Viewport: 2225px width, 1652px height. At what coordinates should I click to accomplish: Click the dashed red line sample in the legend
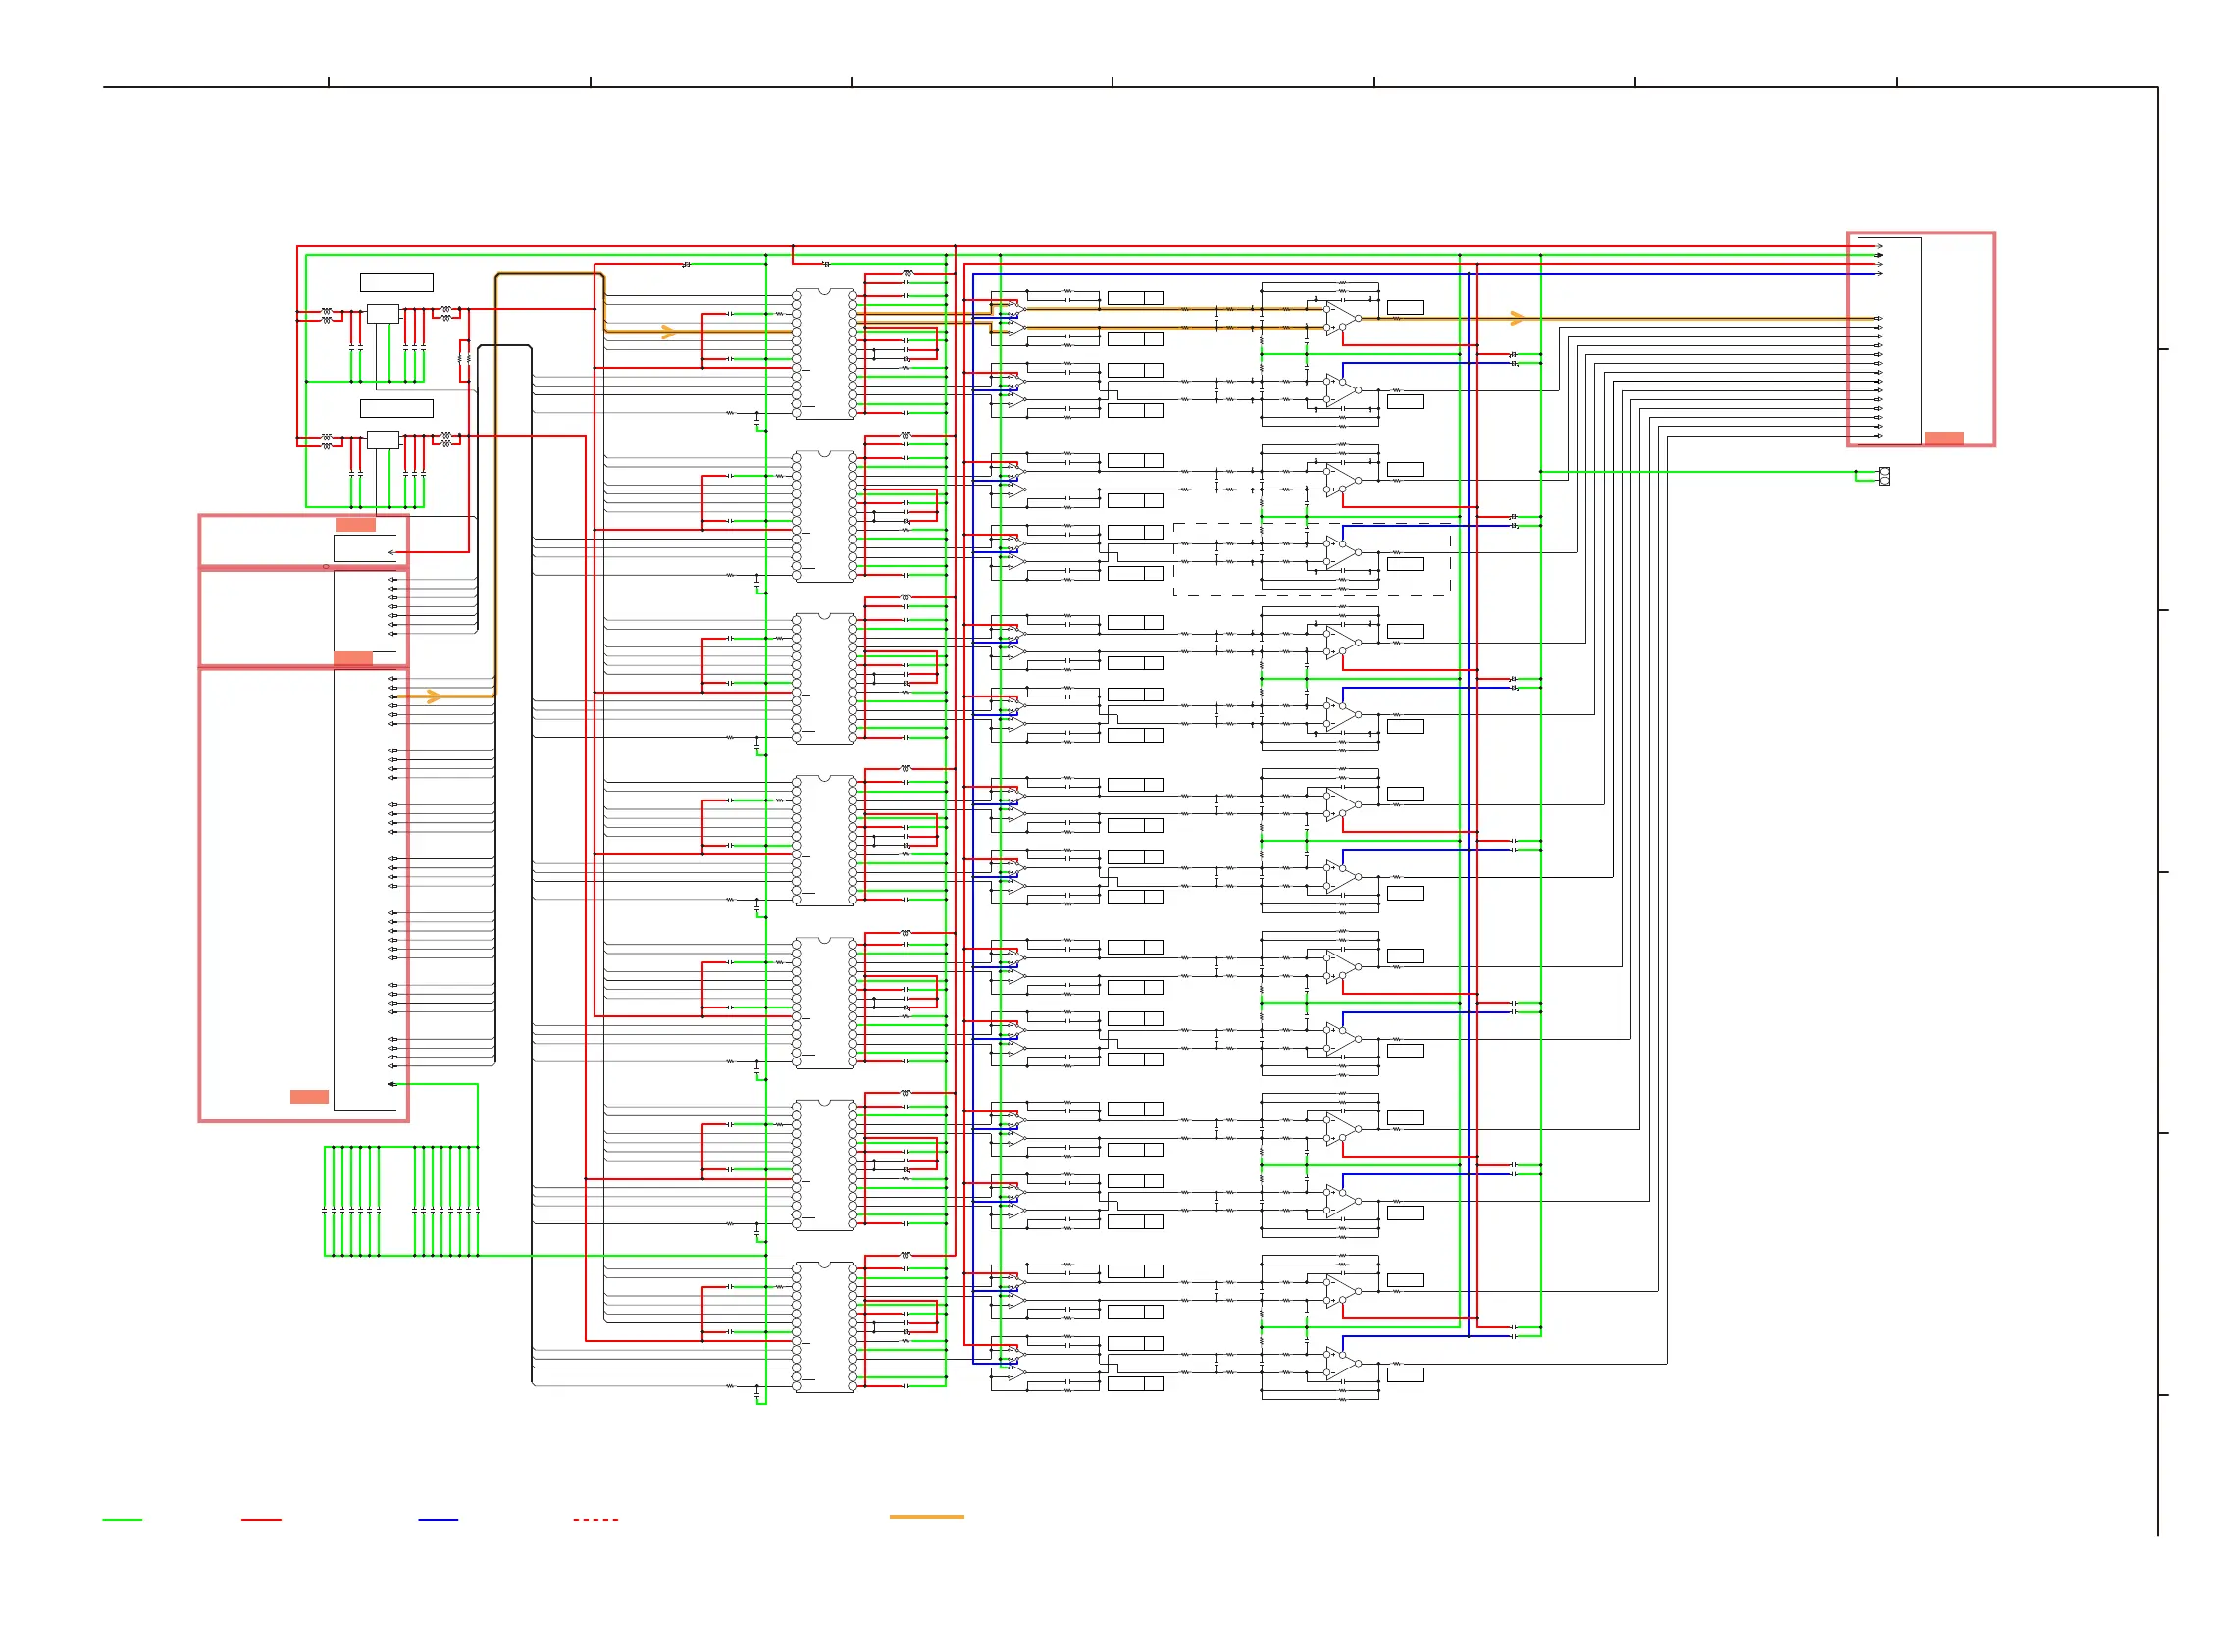tap(596, 1519)
